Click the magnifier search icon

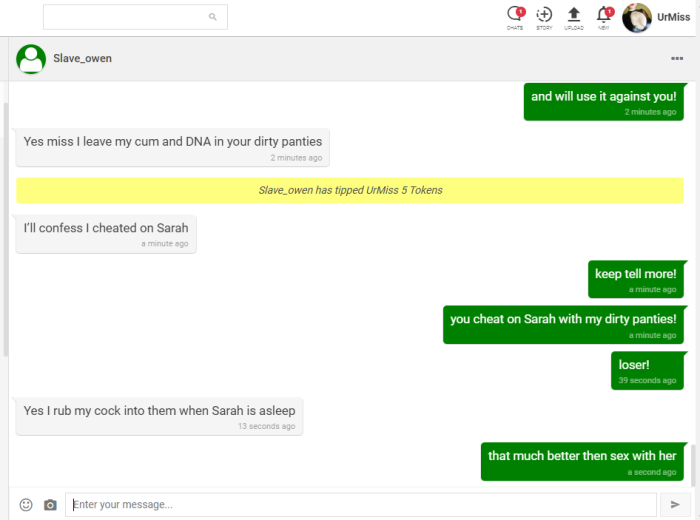[213, 17]
